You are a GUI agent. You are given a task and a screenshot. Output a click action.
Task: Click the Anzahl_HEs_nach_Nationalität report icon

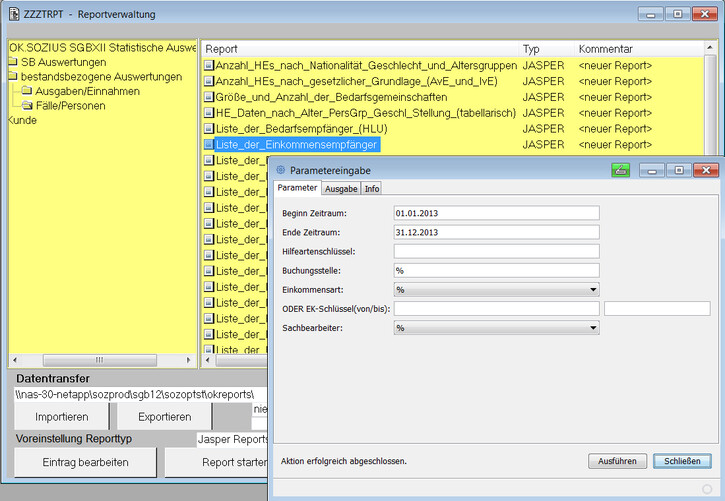[209, 65]
